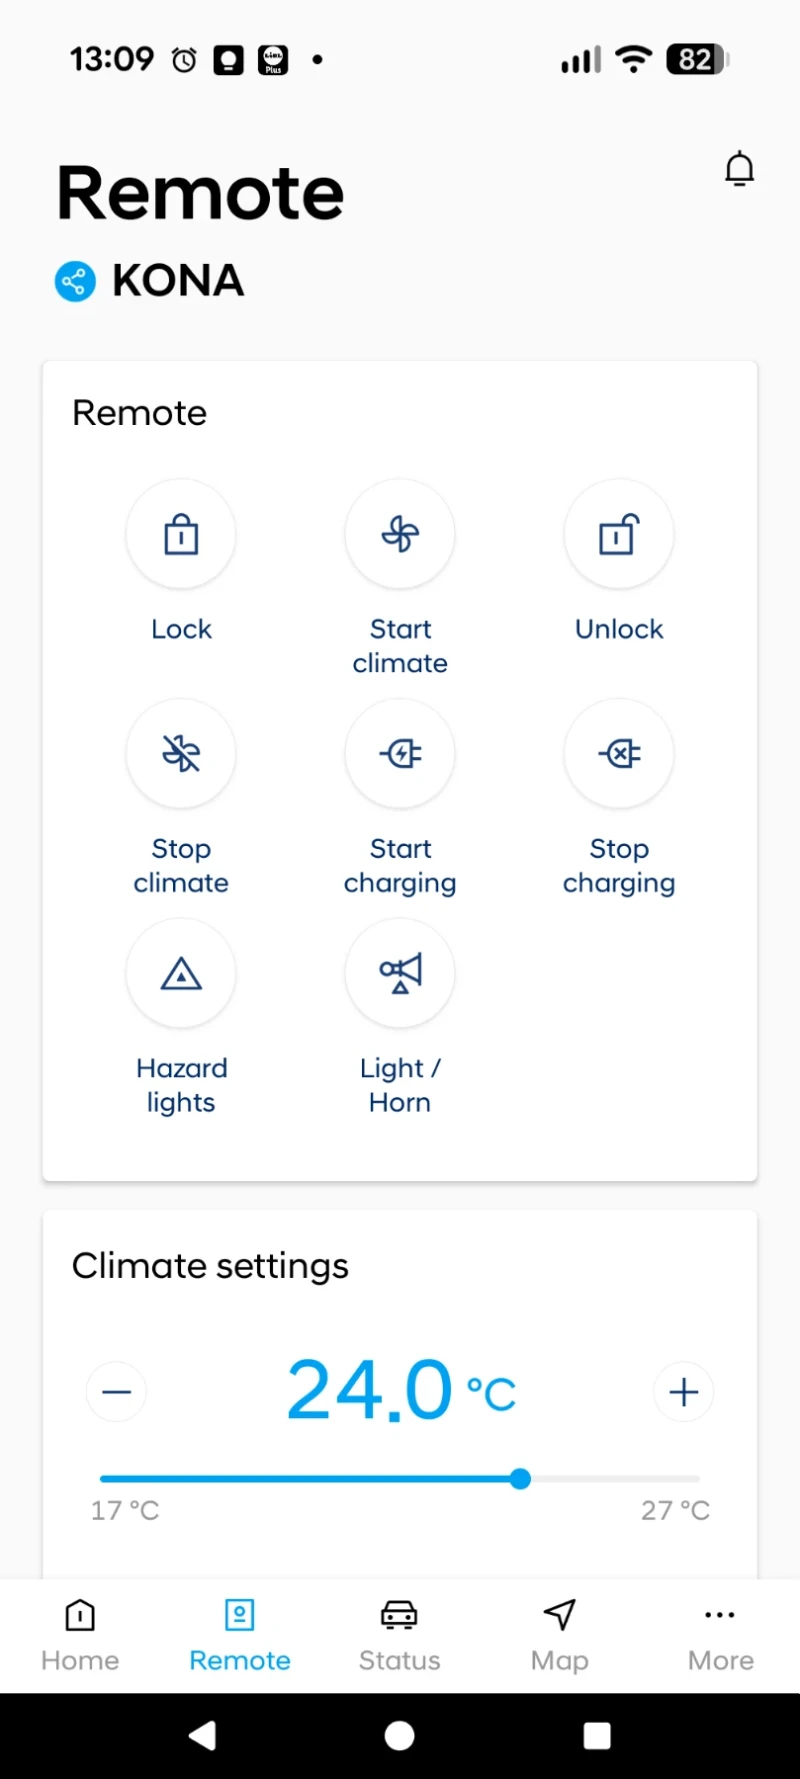The width and height of the screenshot is (800, 1779).
Task: Decrease temperature with the minus button
Action: coord(117,1391)
